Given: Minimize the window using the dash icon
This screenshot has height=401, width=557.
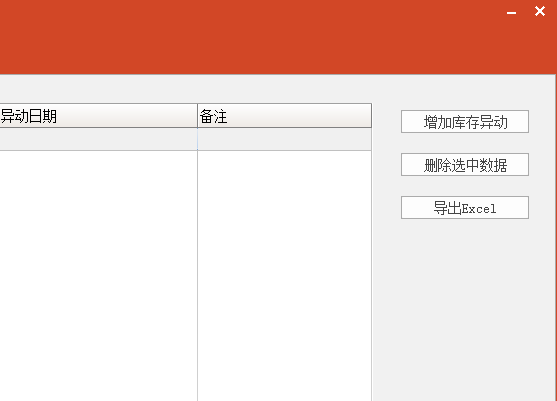Looking at the screenshot, I should click(511, 13).
